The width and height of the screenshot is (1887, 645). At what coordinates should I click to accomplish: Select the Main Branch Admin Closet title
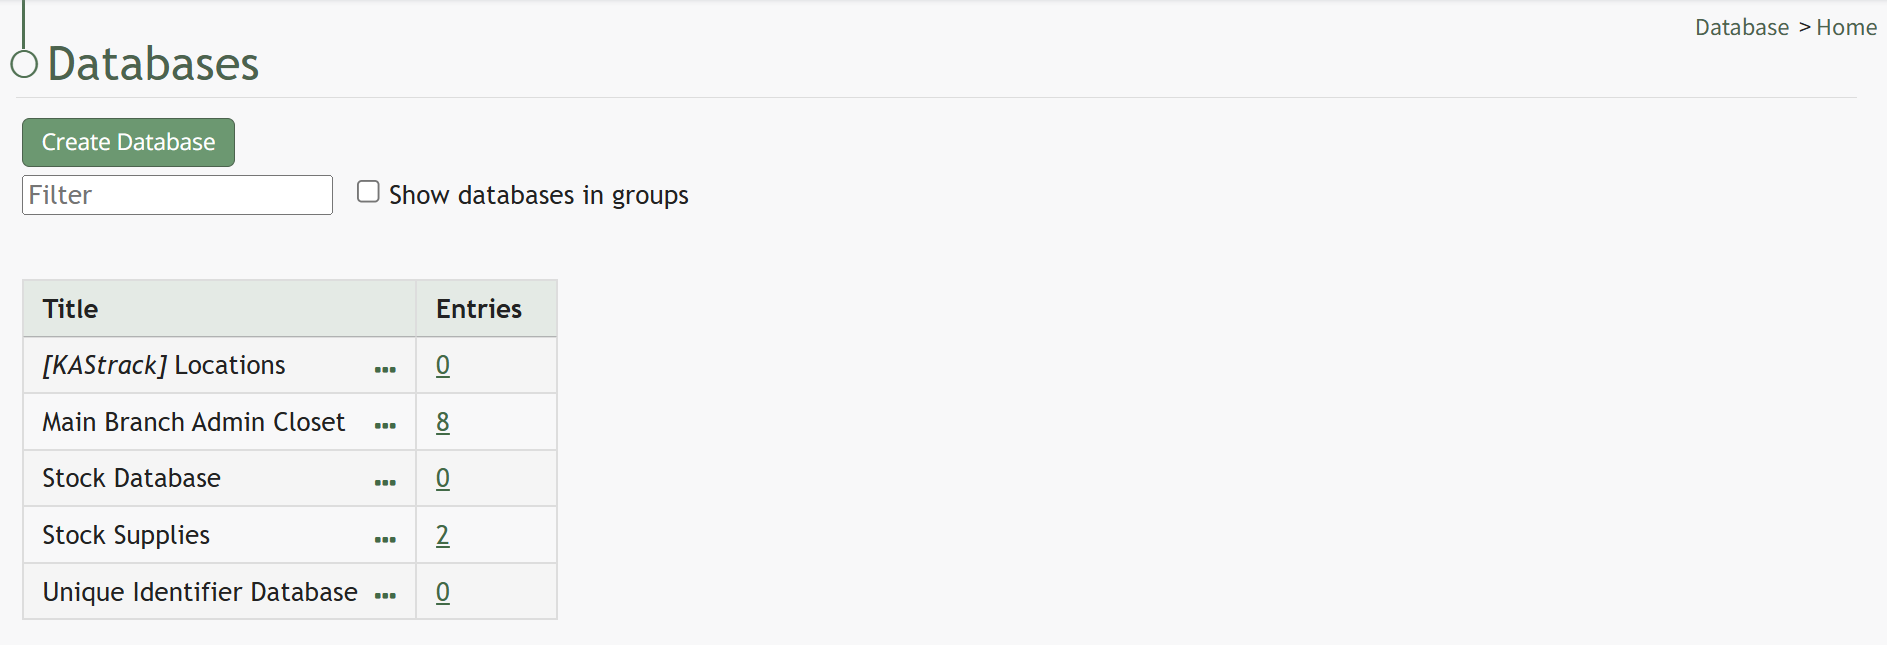coord(194,422)
